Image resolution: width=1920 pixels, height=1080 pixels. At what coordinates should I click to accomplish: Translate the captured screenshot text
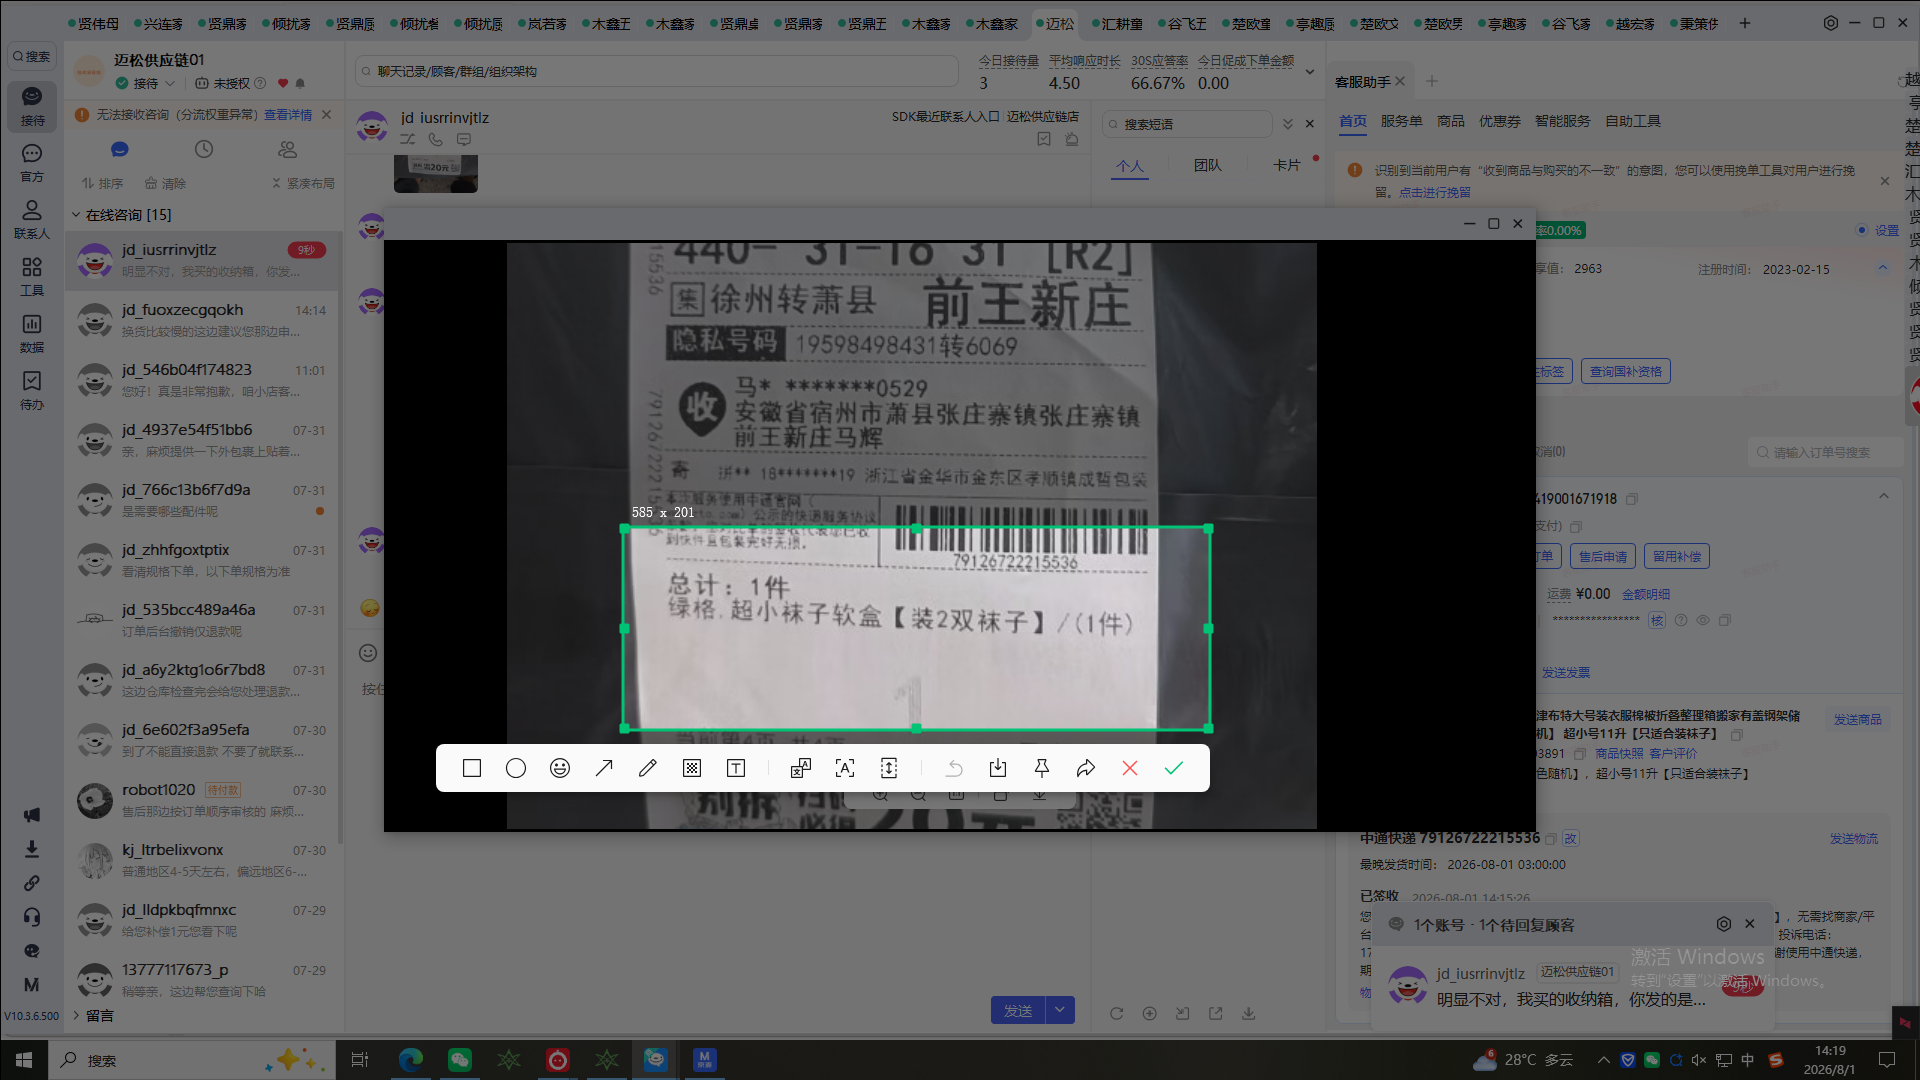801,768
